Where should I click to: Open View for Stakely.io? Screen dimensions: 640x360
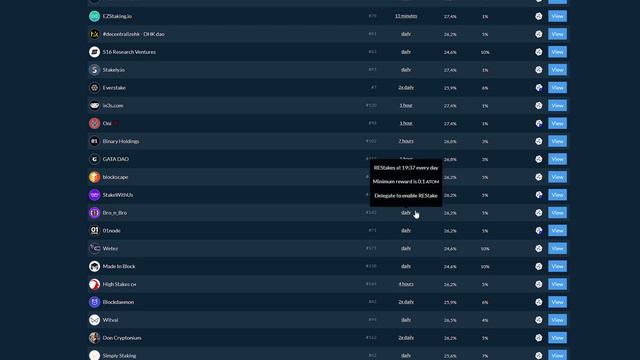(557, 70)
